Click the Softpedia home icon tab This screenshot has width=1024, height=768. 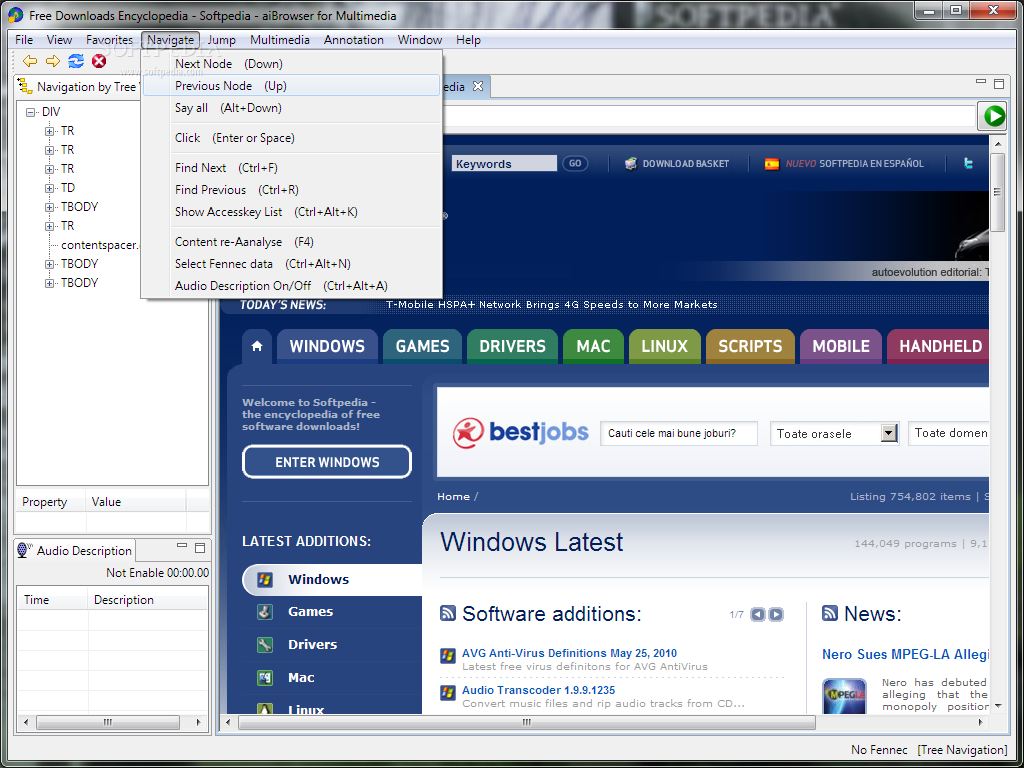257,346
